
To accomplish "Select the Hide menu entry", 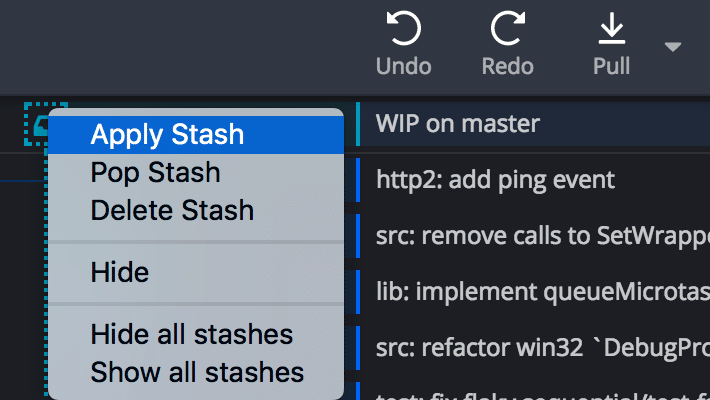I will 119,272.
